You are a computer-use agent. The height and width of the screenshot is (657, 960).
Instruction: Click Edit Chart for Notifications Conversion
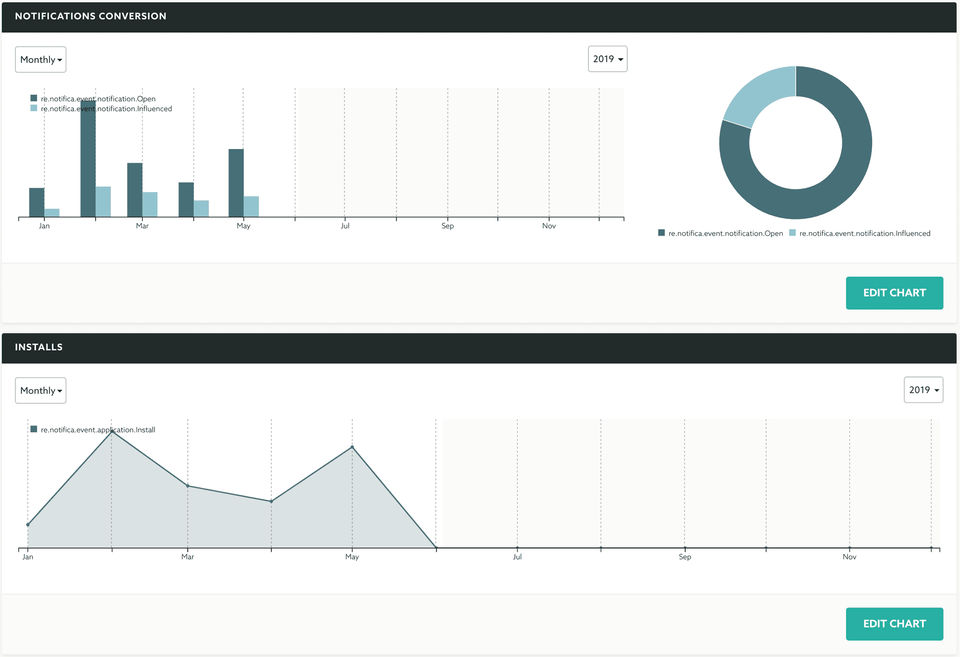[x=894, y=293]
